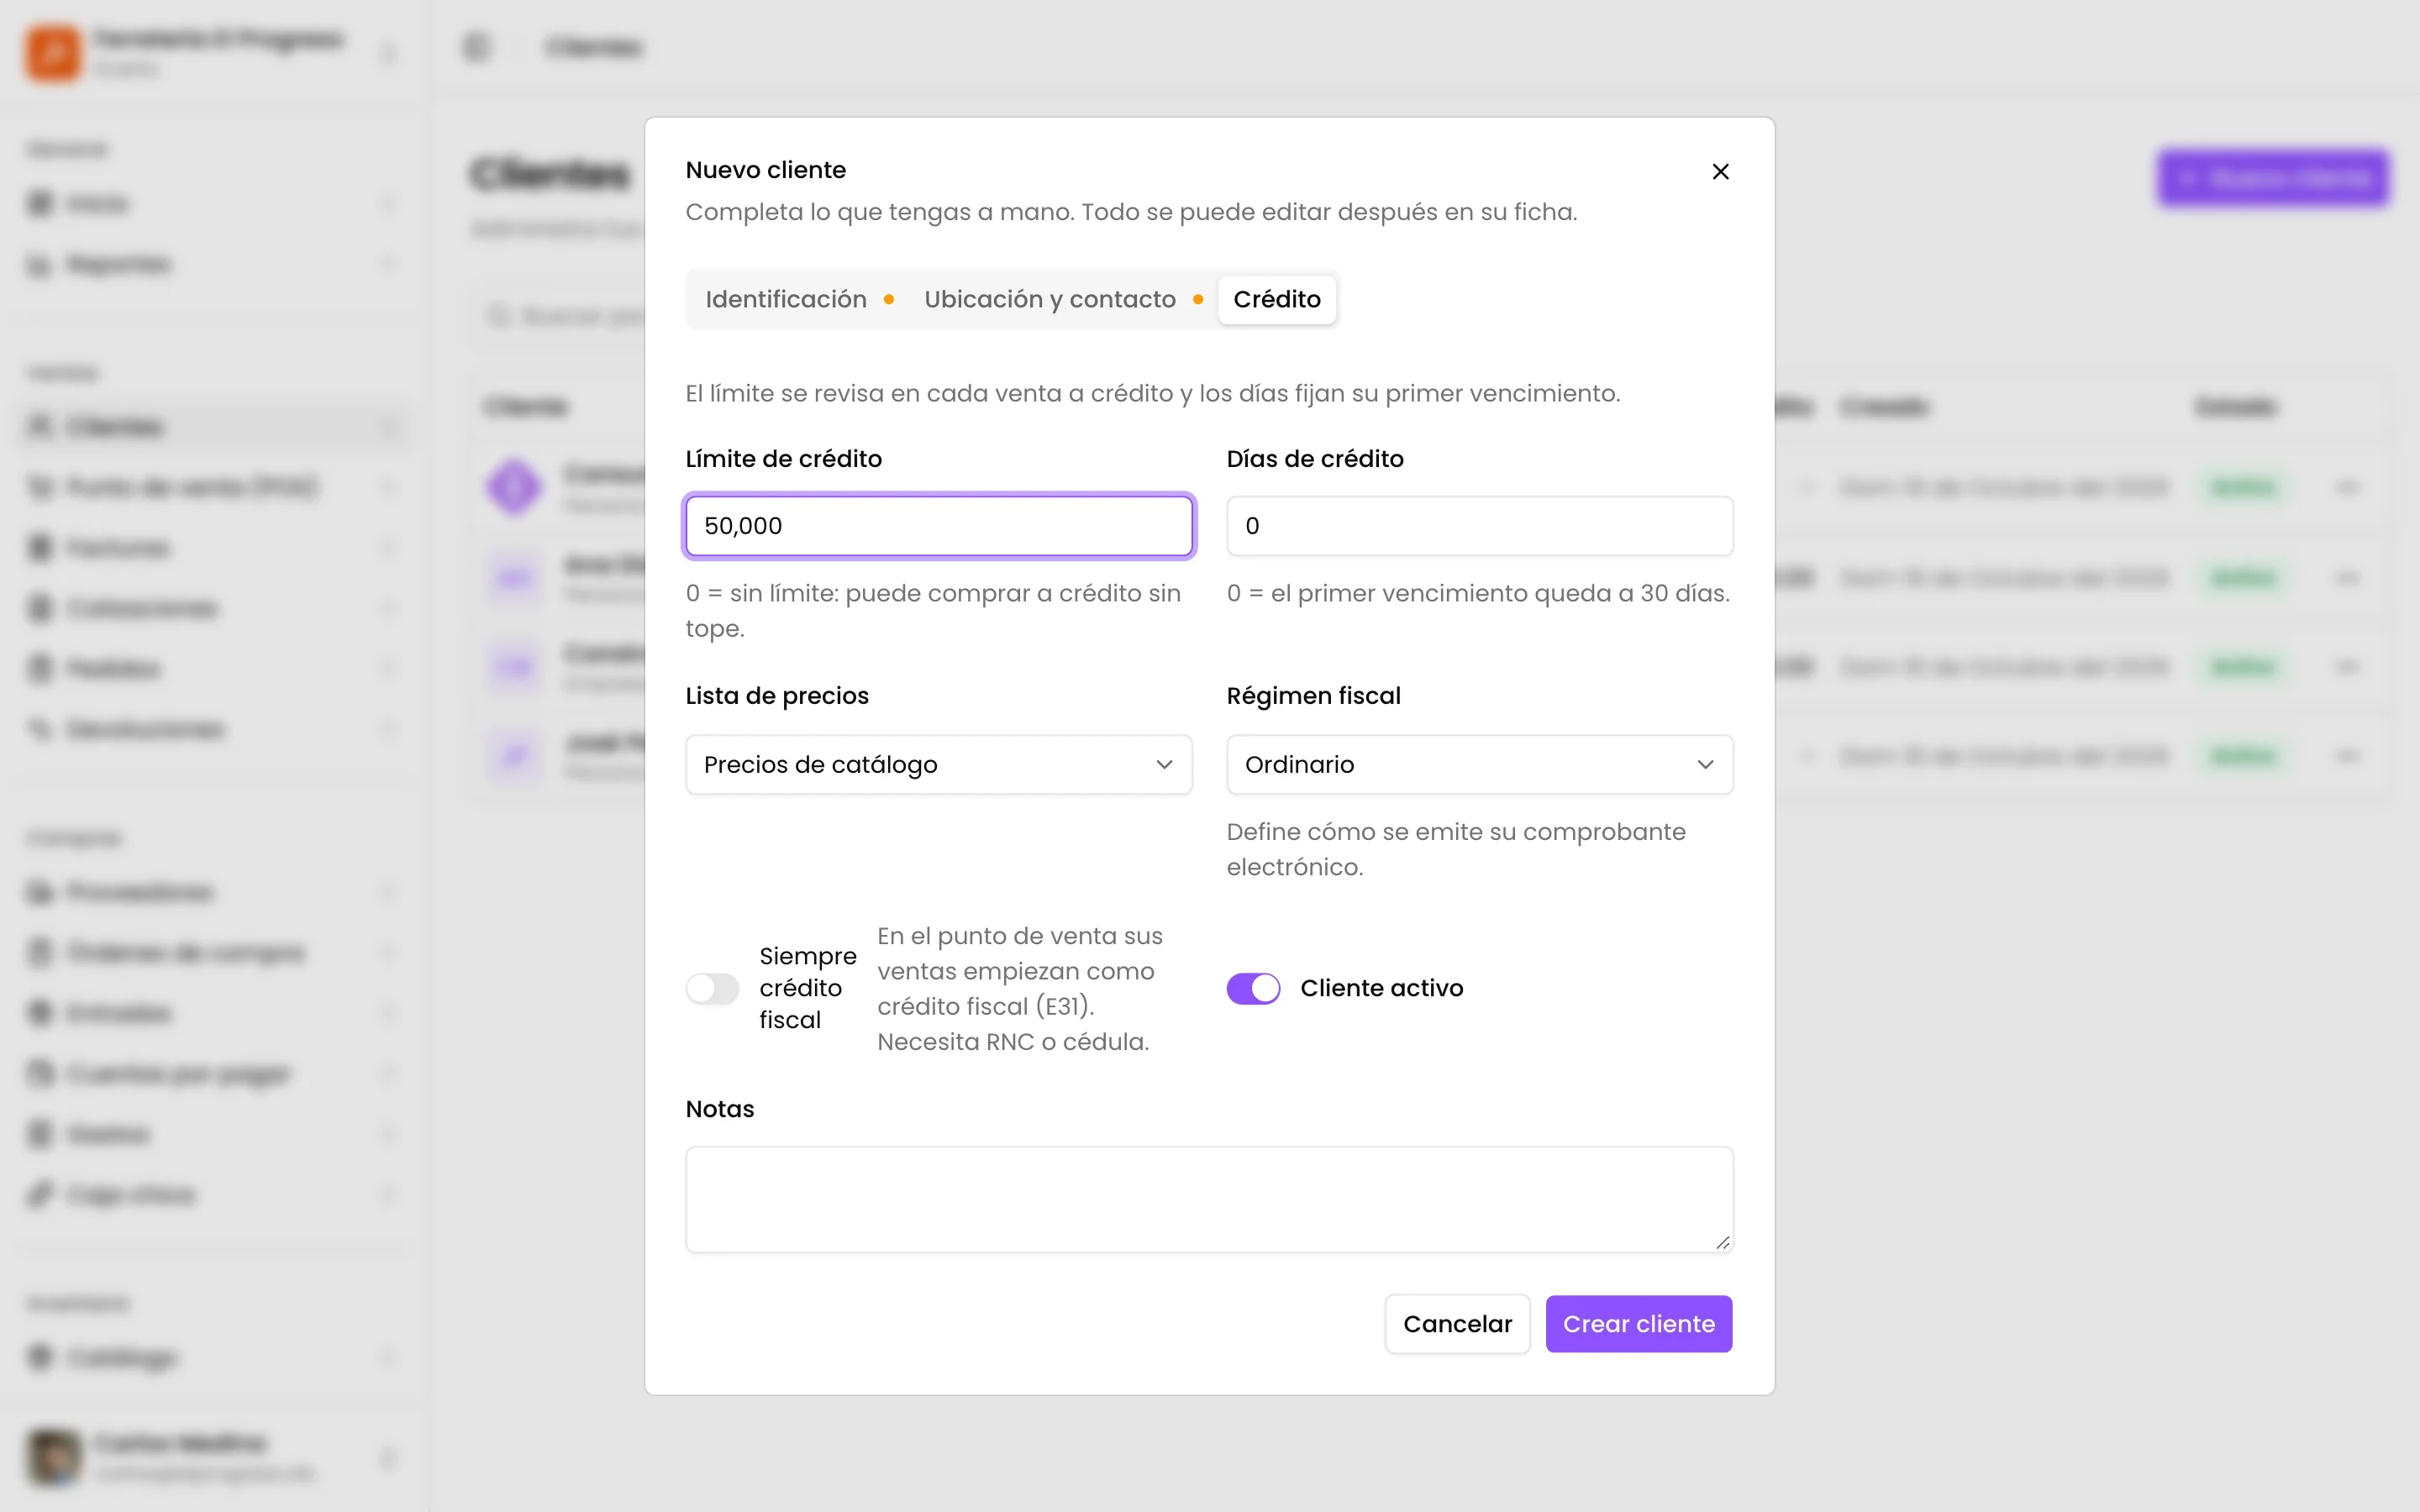Click the Crear cliente button

(1639, 1324)
